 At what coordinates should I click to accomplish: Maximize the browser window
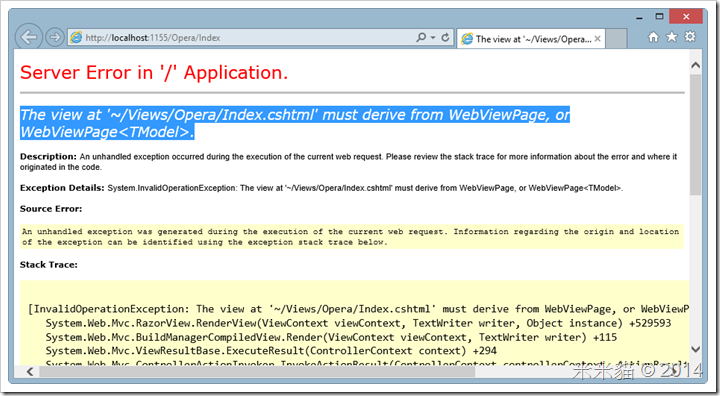click(x=659, y=17)
